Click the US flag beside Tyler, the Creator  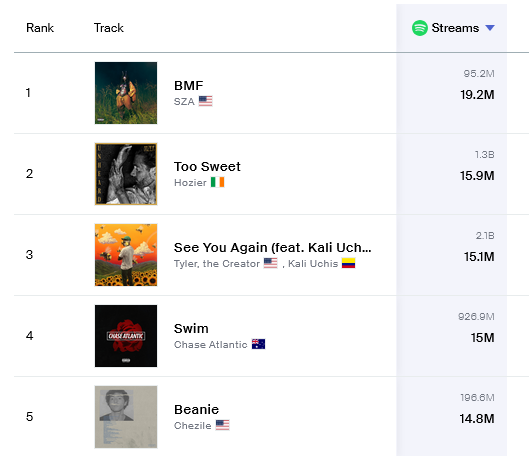271,263
